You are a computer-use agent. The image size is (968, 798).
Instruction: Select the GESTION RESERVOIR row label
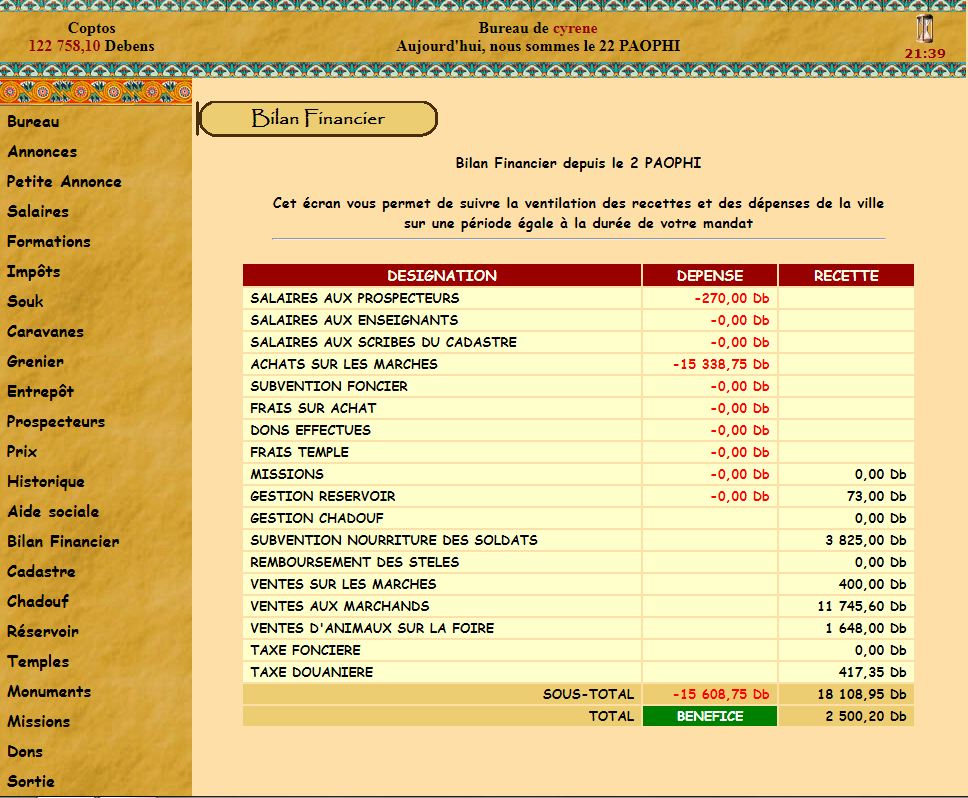click(x=322, y=496)
